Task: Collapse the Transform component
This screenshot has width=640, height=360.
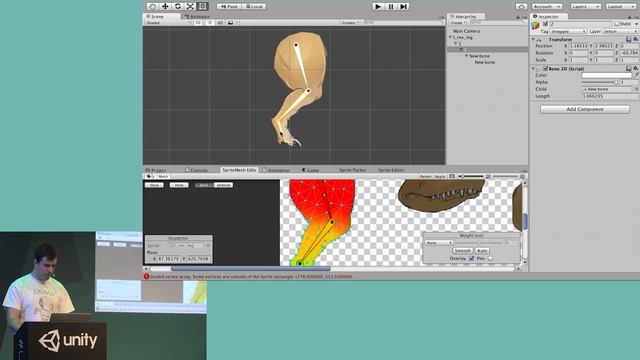Action: 533,40
